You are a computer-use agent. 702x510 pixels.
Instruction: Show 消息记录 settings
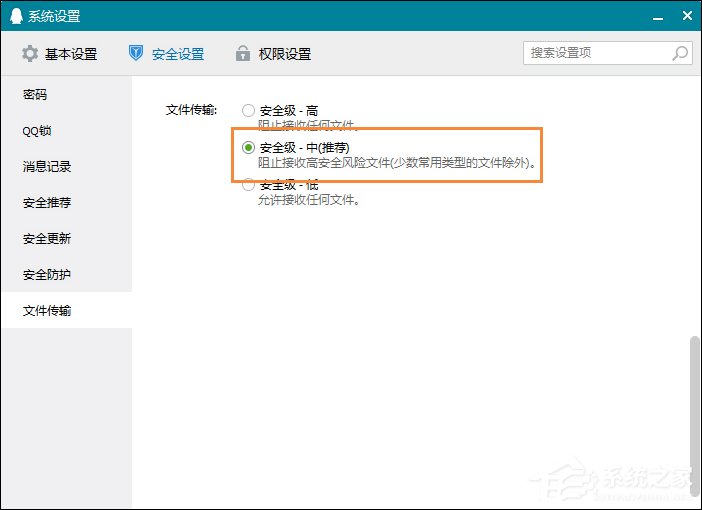[47, 167]
